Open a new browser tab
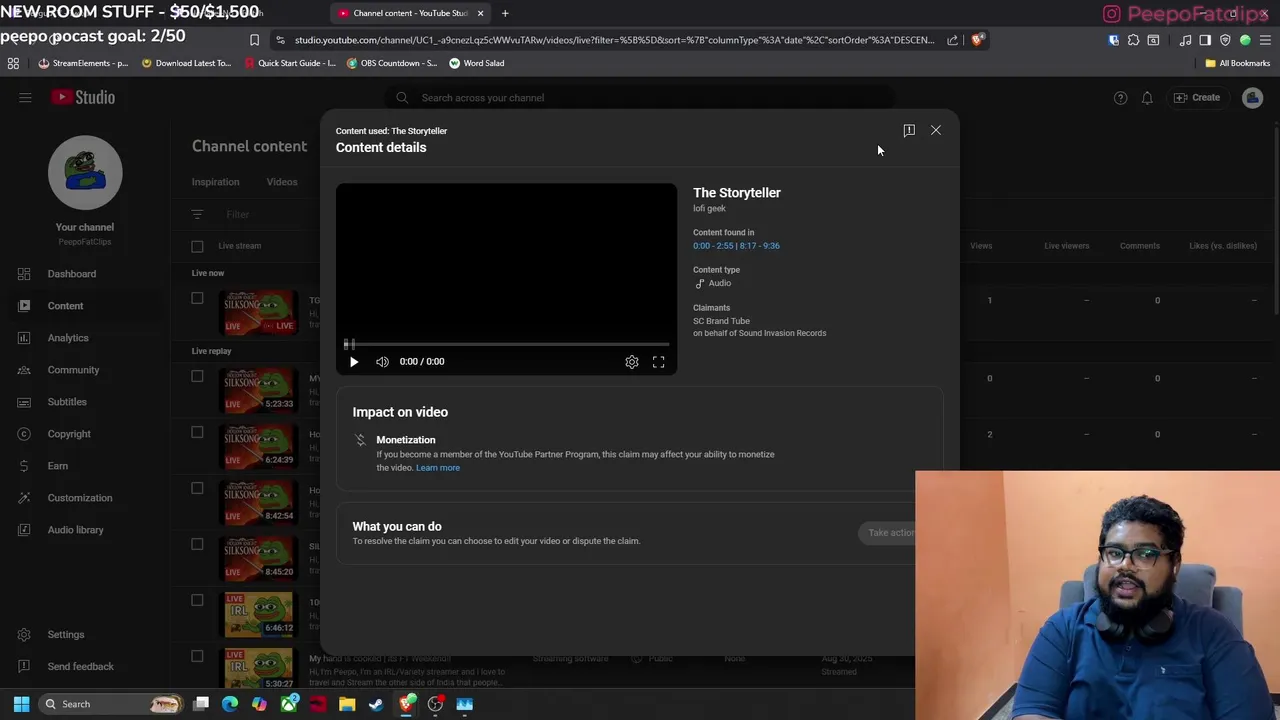This screenshot has width=1280, height=720. [x=505, y=13]
